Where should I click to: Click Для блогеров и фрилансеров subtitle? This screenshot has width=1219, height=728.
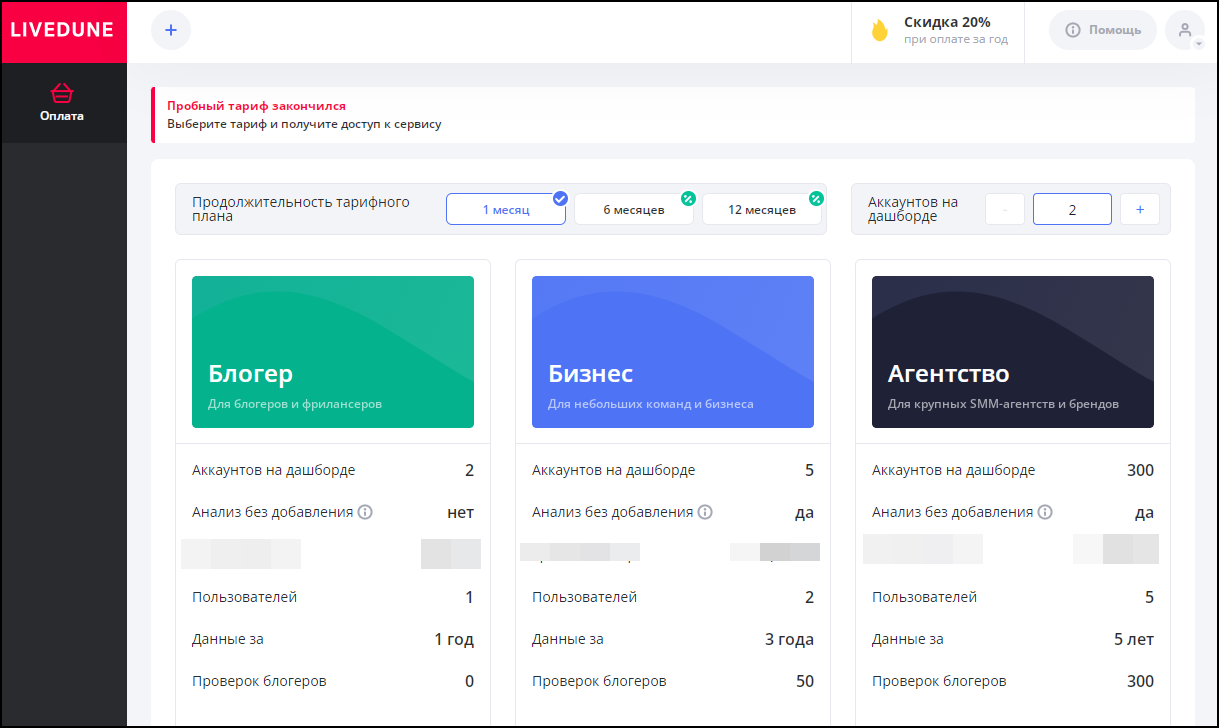[x=295, y=404]
